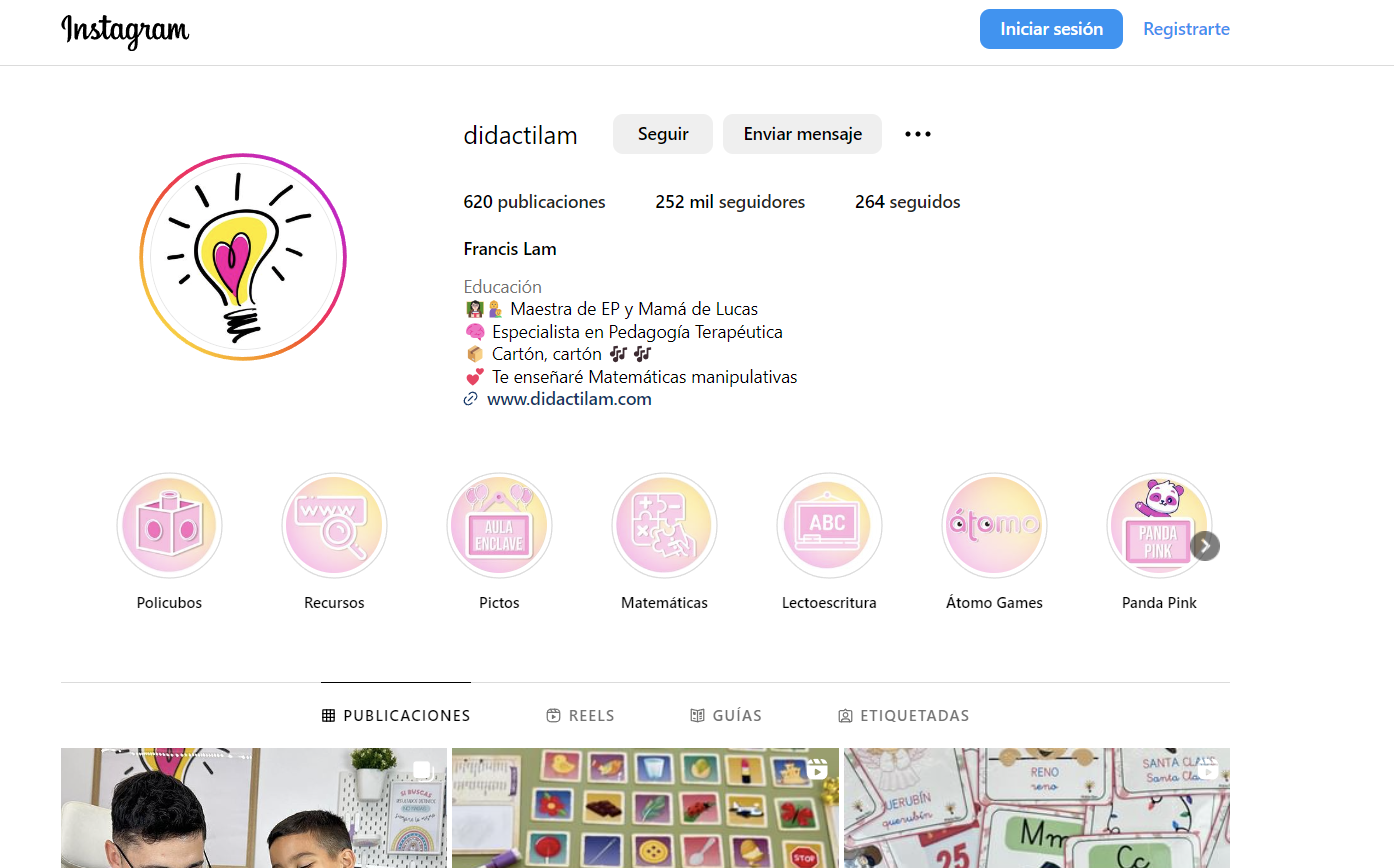Follow didactilam with Seguir button
This screenshot has height=868, width=1394.
coord(663,134)
